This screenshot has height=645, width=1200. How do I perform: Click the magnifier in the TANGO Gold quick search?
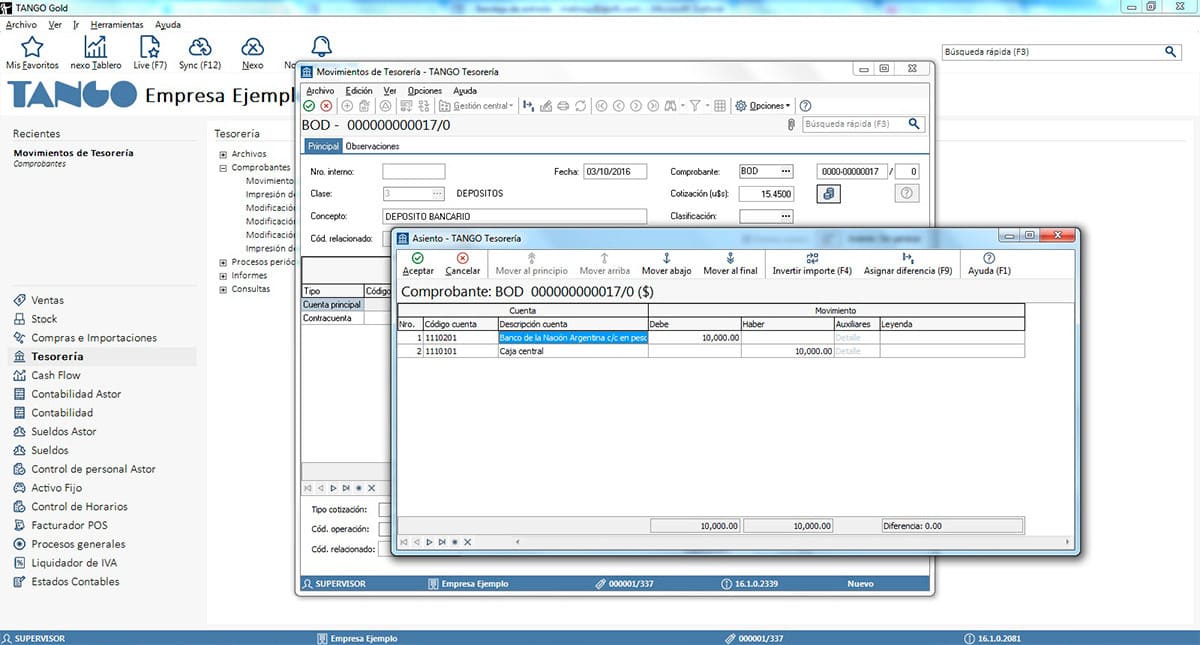click(1171, 51)
